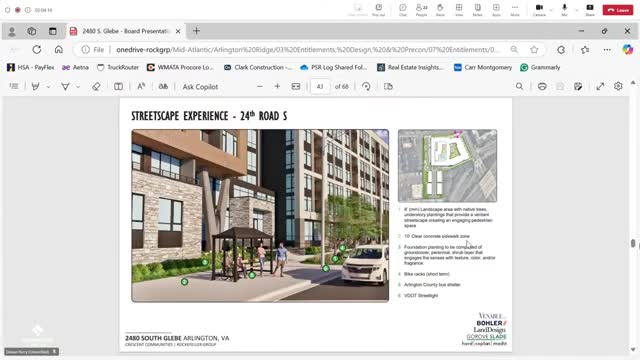Open meeting Notes
Viewport: 640px width, 360px height.
click(477, 10)
